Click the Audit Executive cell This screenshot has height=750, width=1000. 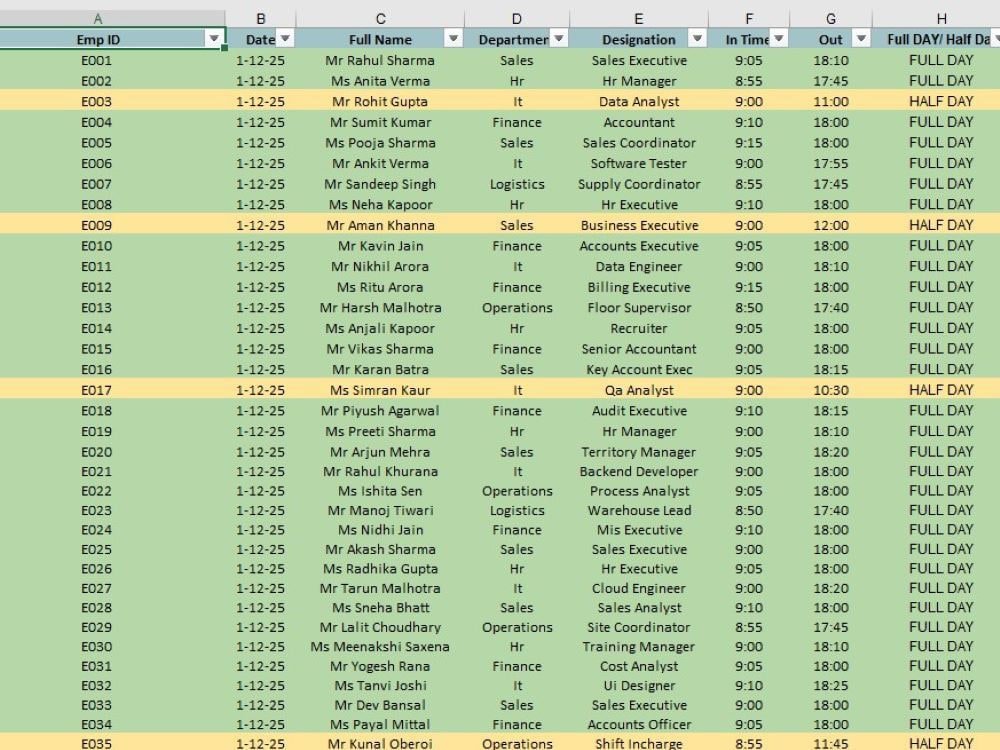[x=638, y=411]
